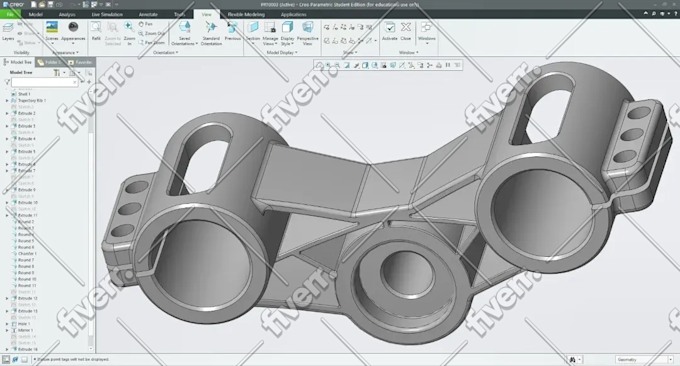Expand the Orientation group menu

click(166, 52)
